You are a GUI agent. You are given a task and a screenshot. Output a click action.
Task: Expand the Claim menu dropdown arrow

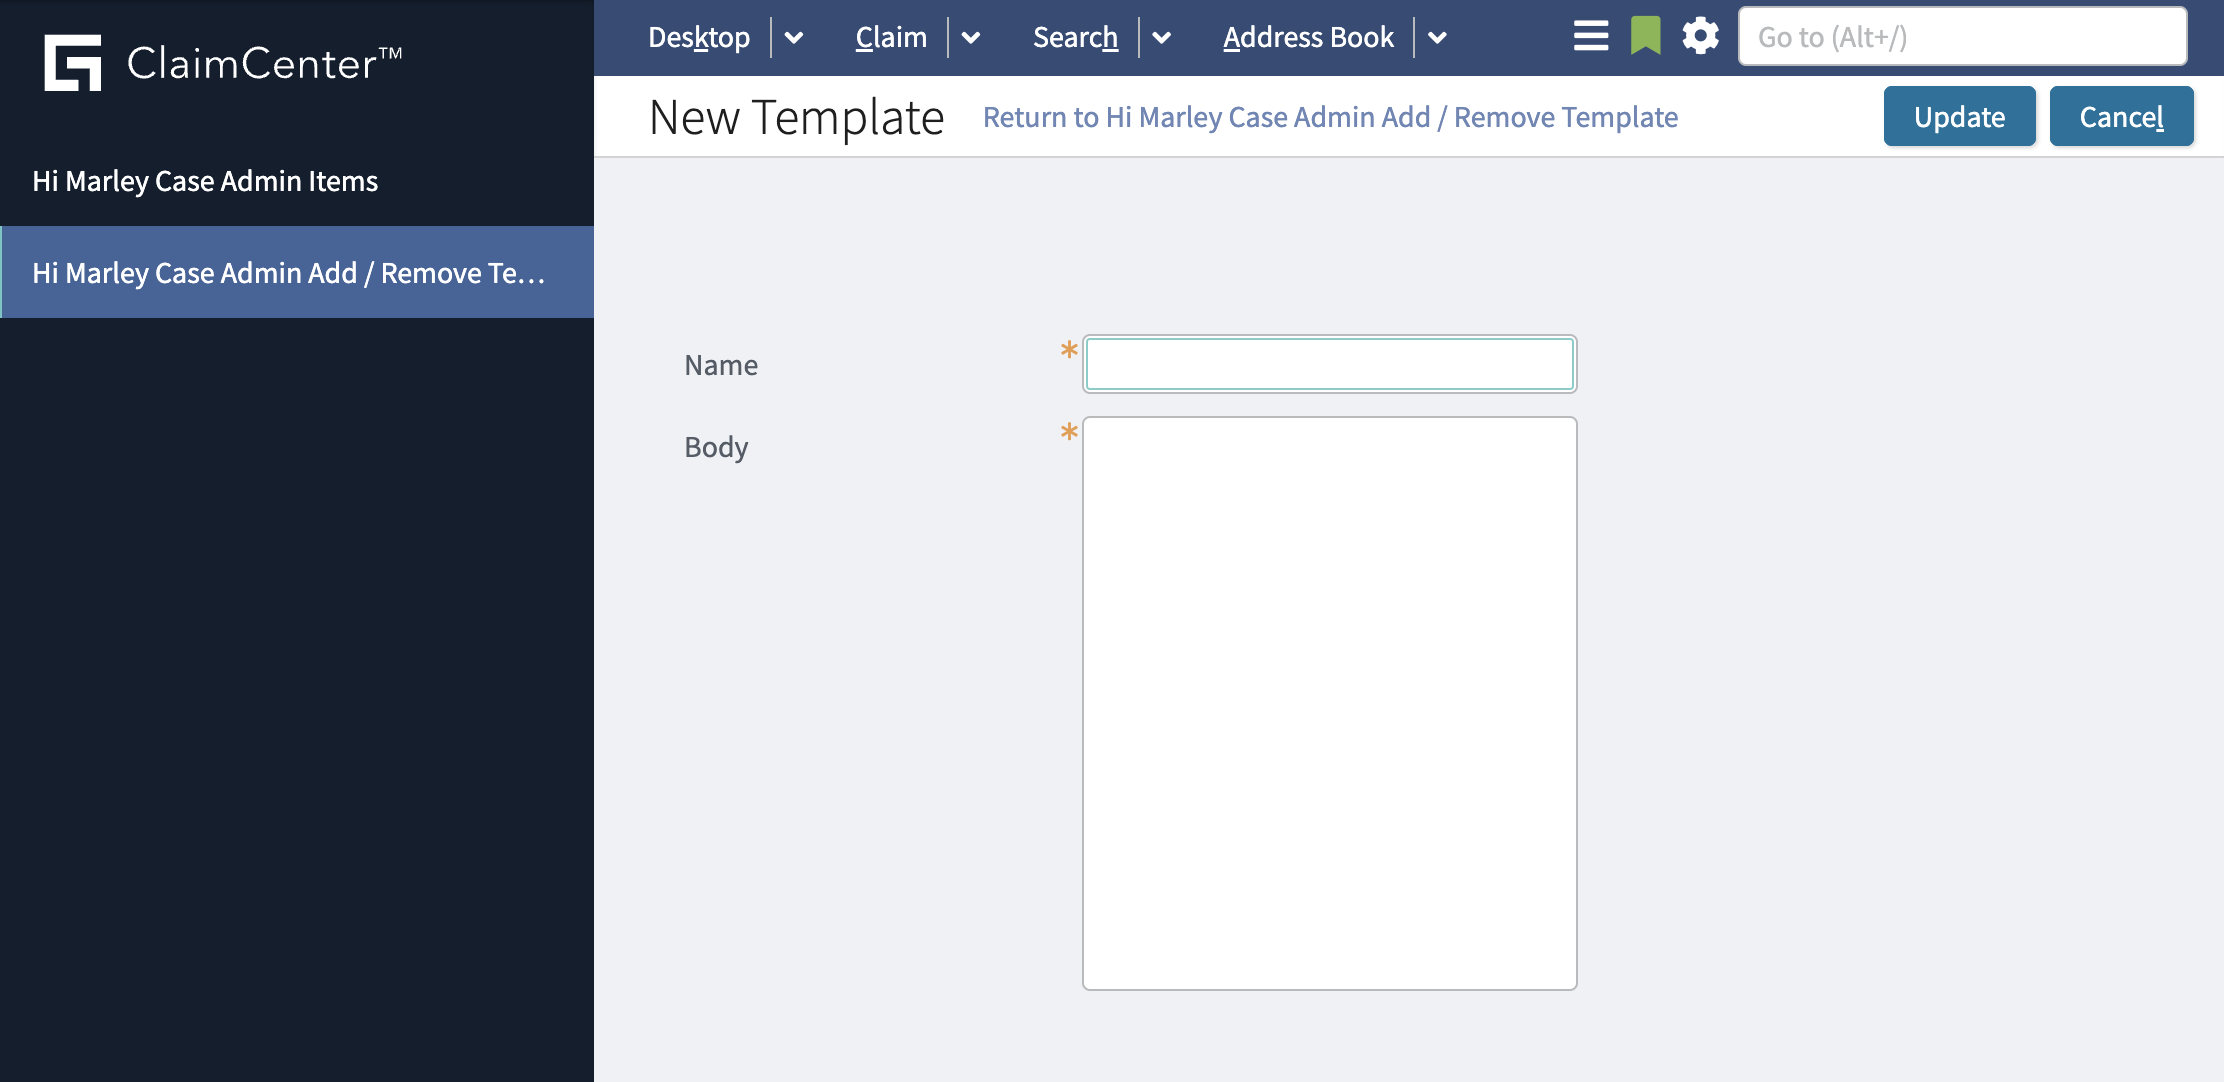pyautogui.click(x=971, y=38)
